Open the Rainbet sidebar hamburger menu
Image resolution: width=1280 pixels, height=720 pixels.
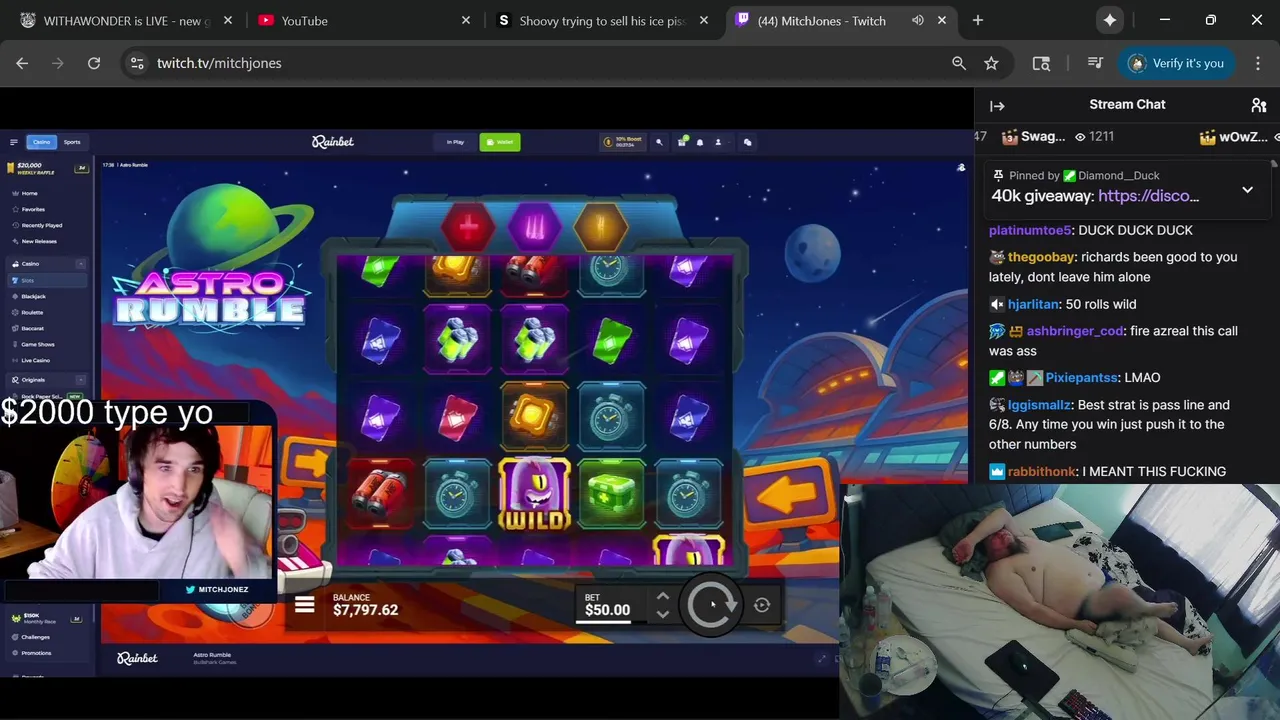tap(14, 142)
